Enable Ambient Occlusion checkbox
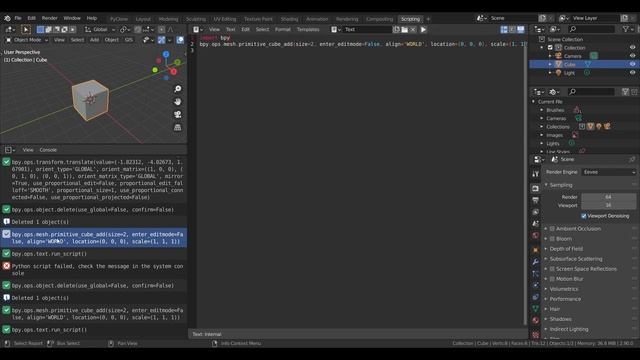Image resolution: width=640 pixels, height=360 pixels. (x=552, y=229)
